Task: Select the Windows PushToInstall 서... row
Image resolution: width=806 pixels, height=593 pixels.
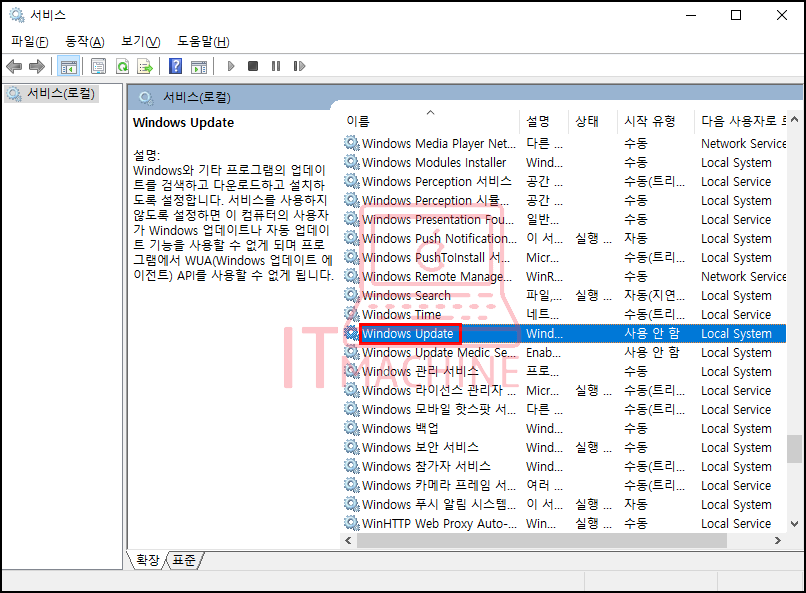Action: [564, 257]
